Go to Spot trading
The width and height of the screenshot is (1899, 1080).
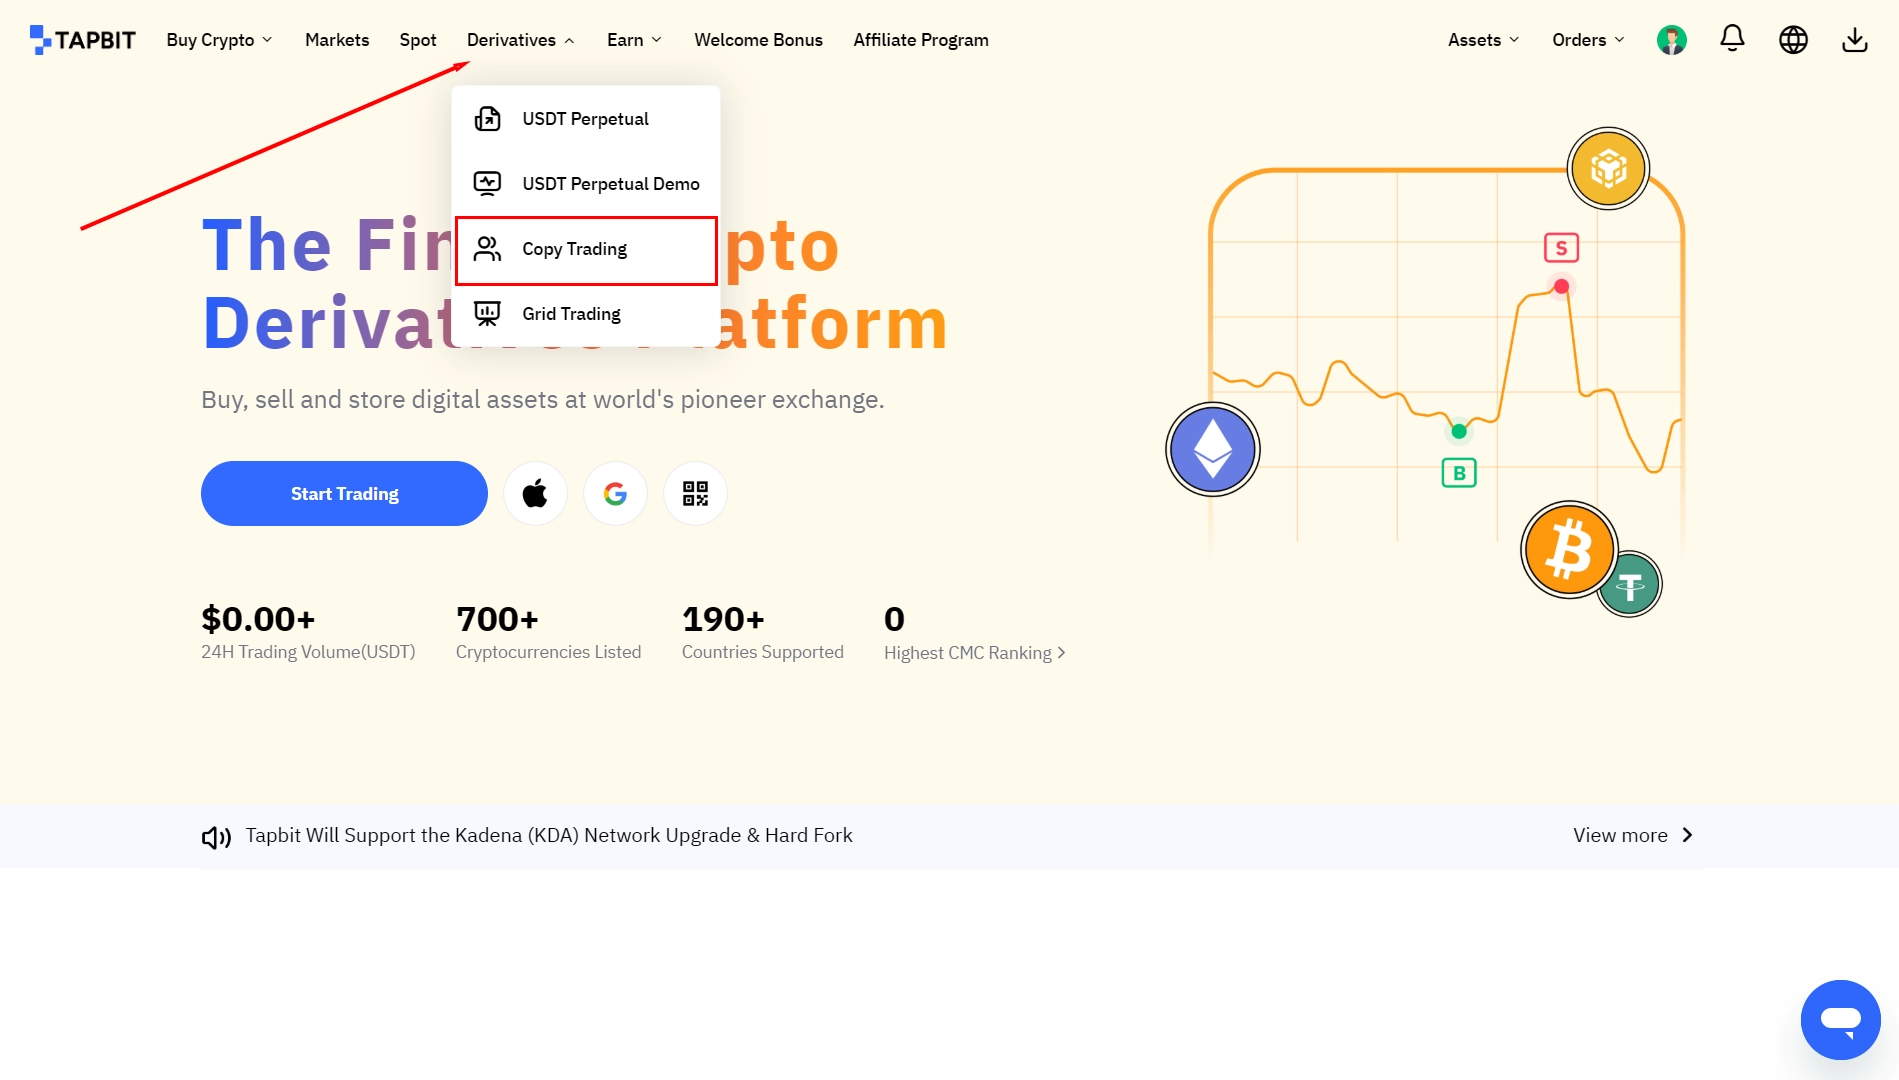(418, 40)
